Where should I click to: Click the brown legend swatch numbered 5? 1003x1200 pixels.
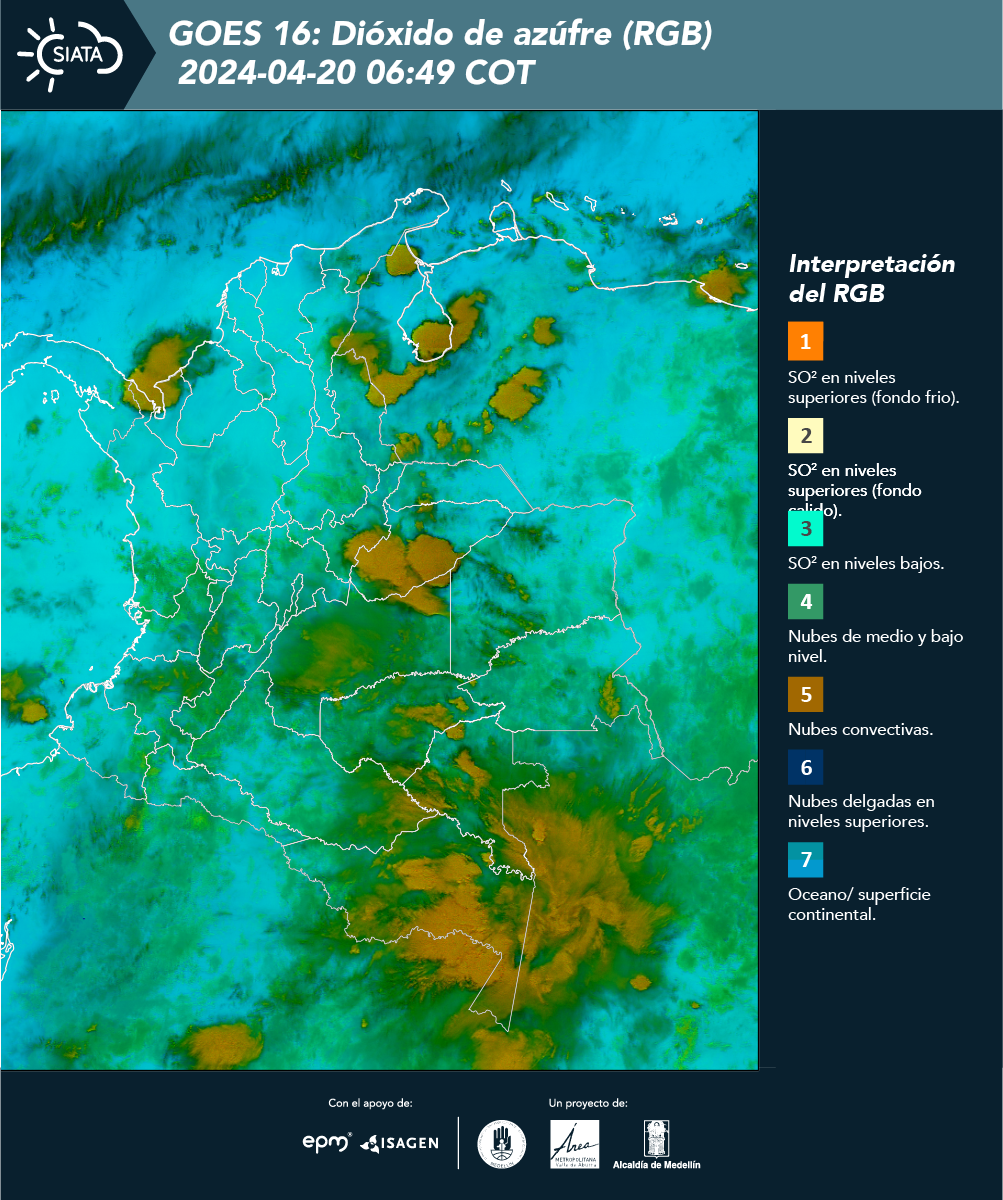(x=805, y=693)
